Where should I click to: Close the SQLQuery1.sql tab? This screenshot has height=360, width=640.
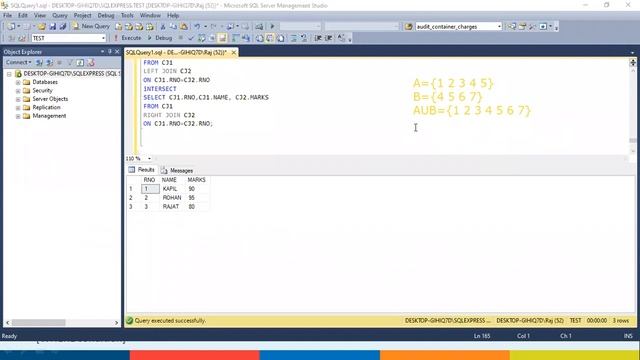pos(234,53)
